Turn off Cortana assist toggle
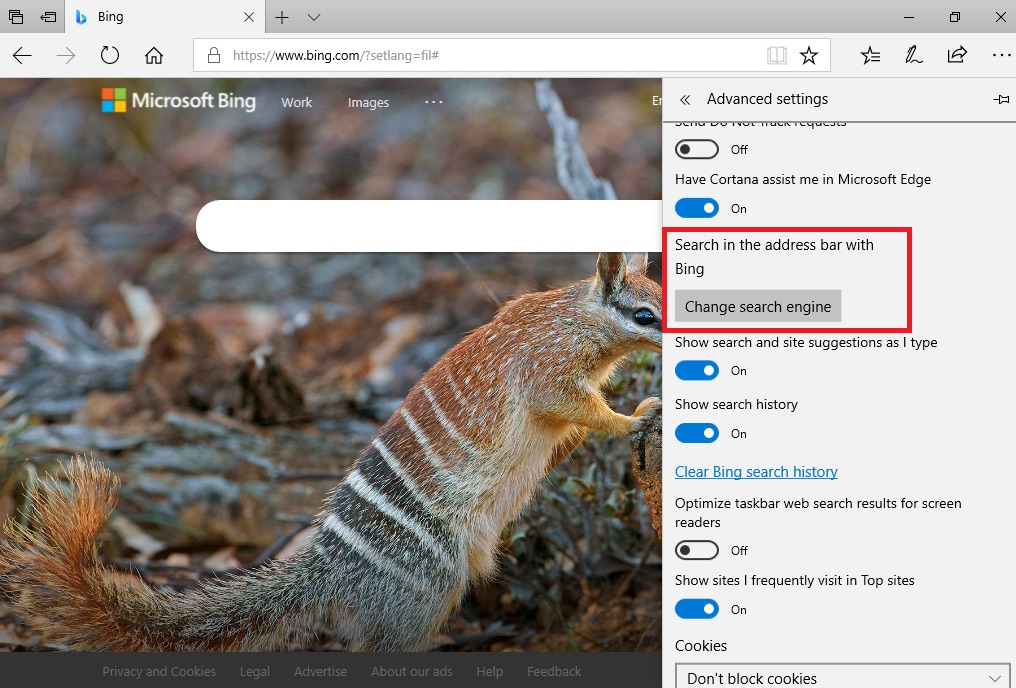This screenshot has height=688, width=1016. (x=697, y=208)
